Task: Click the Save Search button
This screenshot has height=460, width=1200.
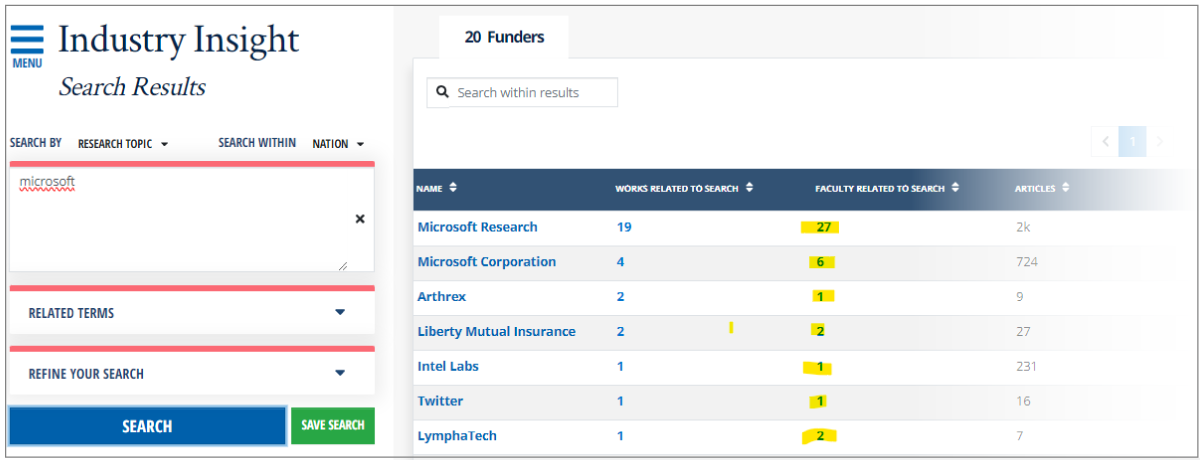Action: [x=333, y=426]
